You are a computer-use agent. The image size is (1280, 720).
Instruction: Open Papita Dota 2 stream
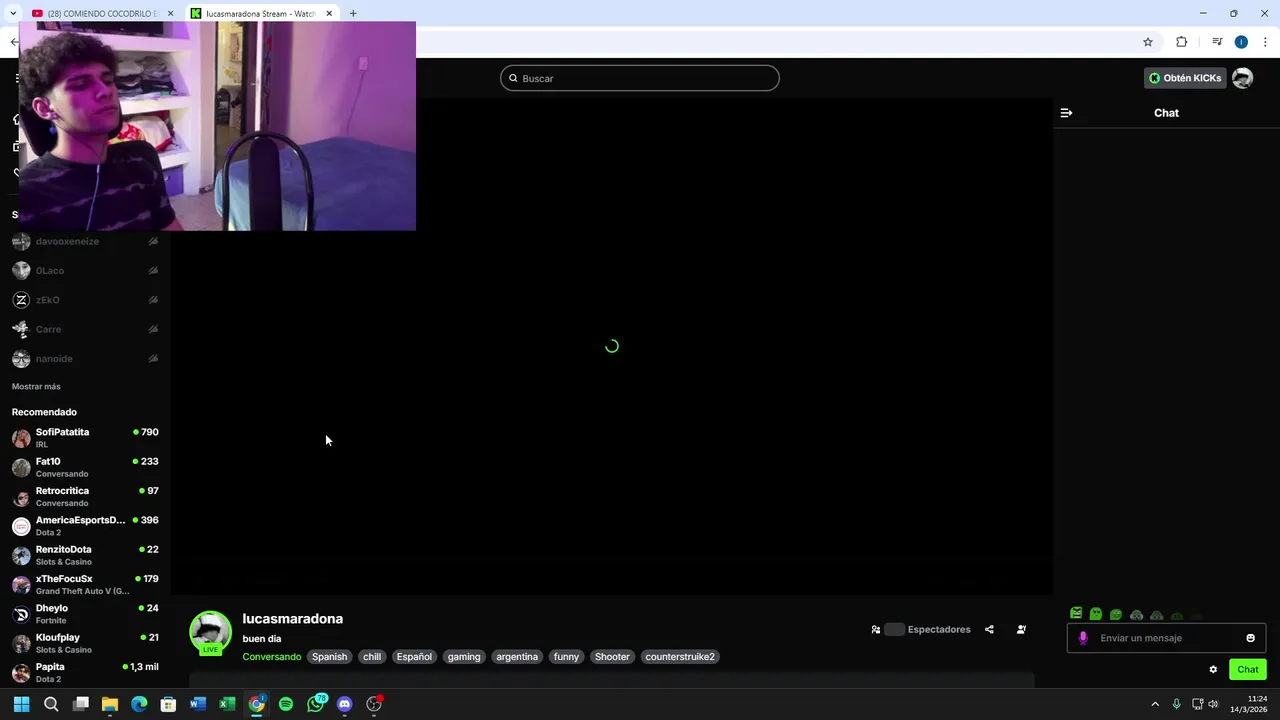[85, 673]
